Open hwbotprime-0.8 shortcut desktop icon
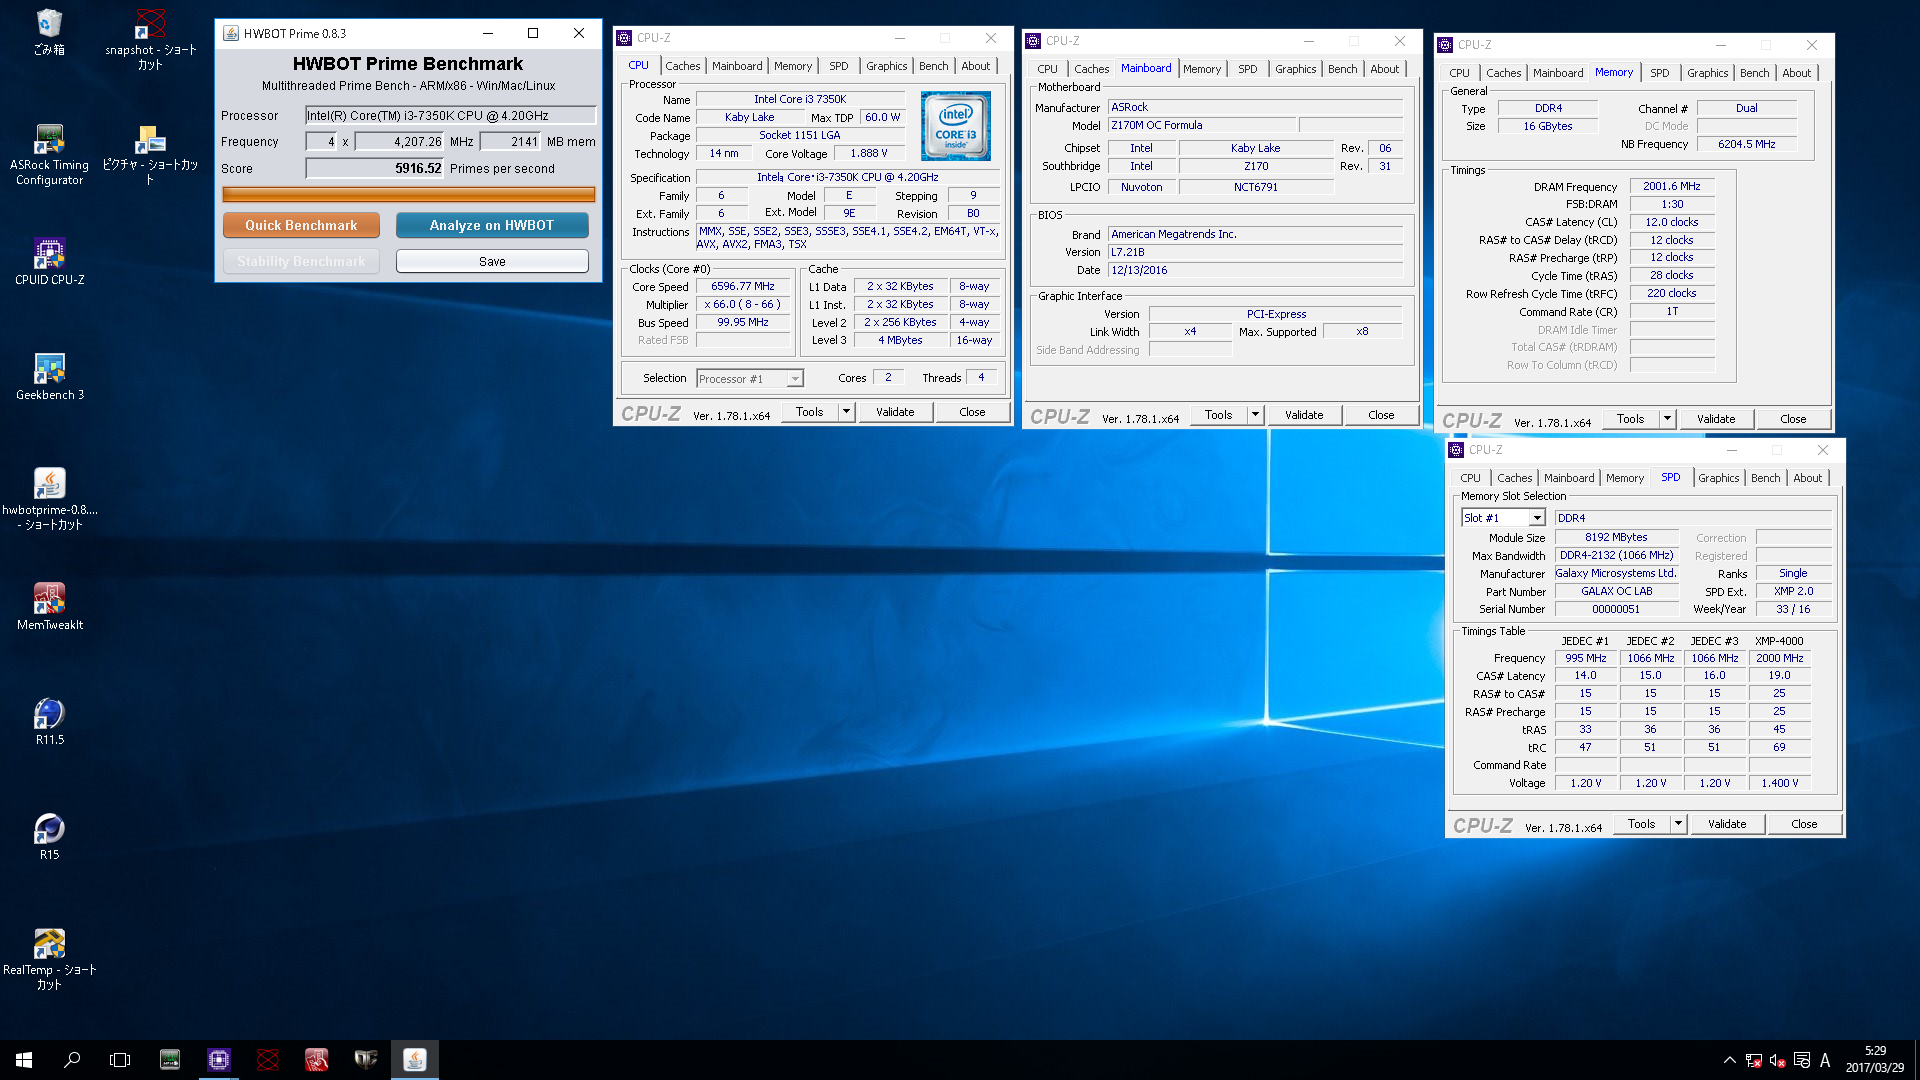The height and width of the screenshot is (1080, 1920). click(49, 499)
